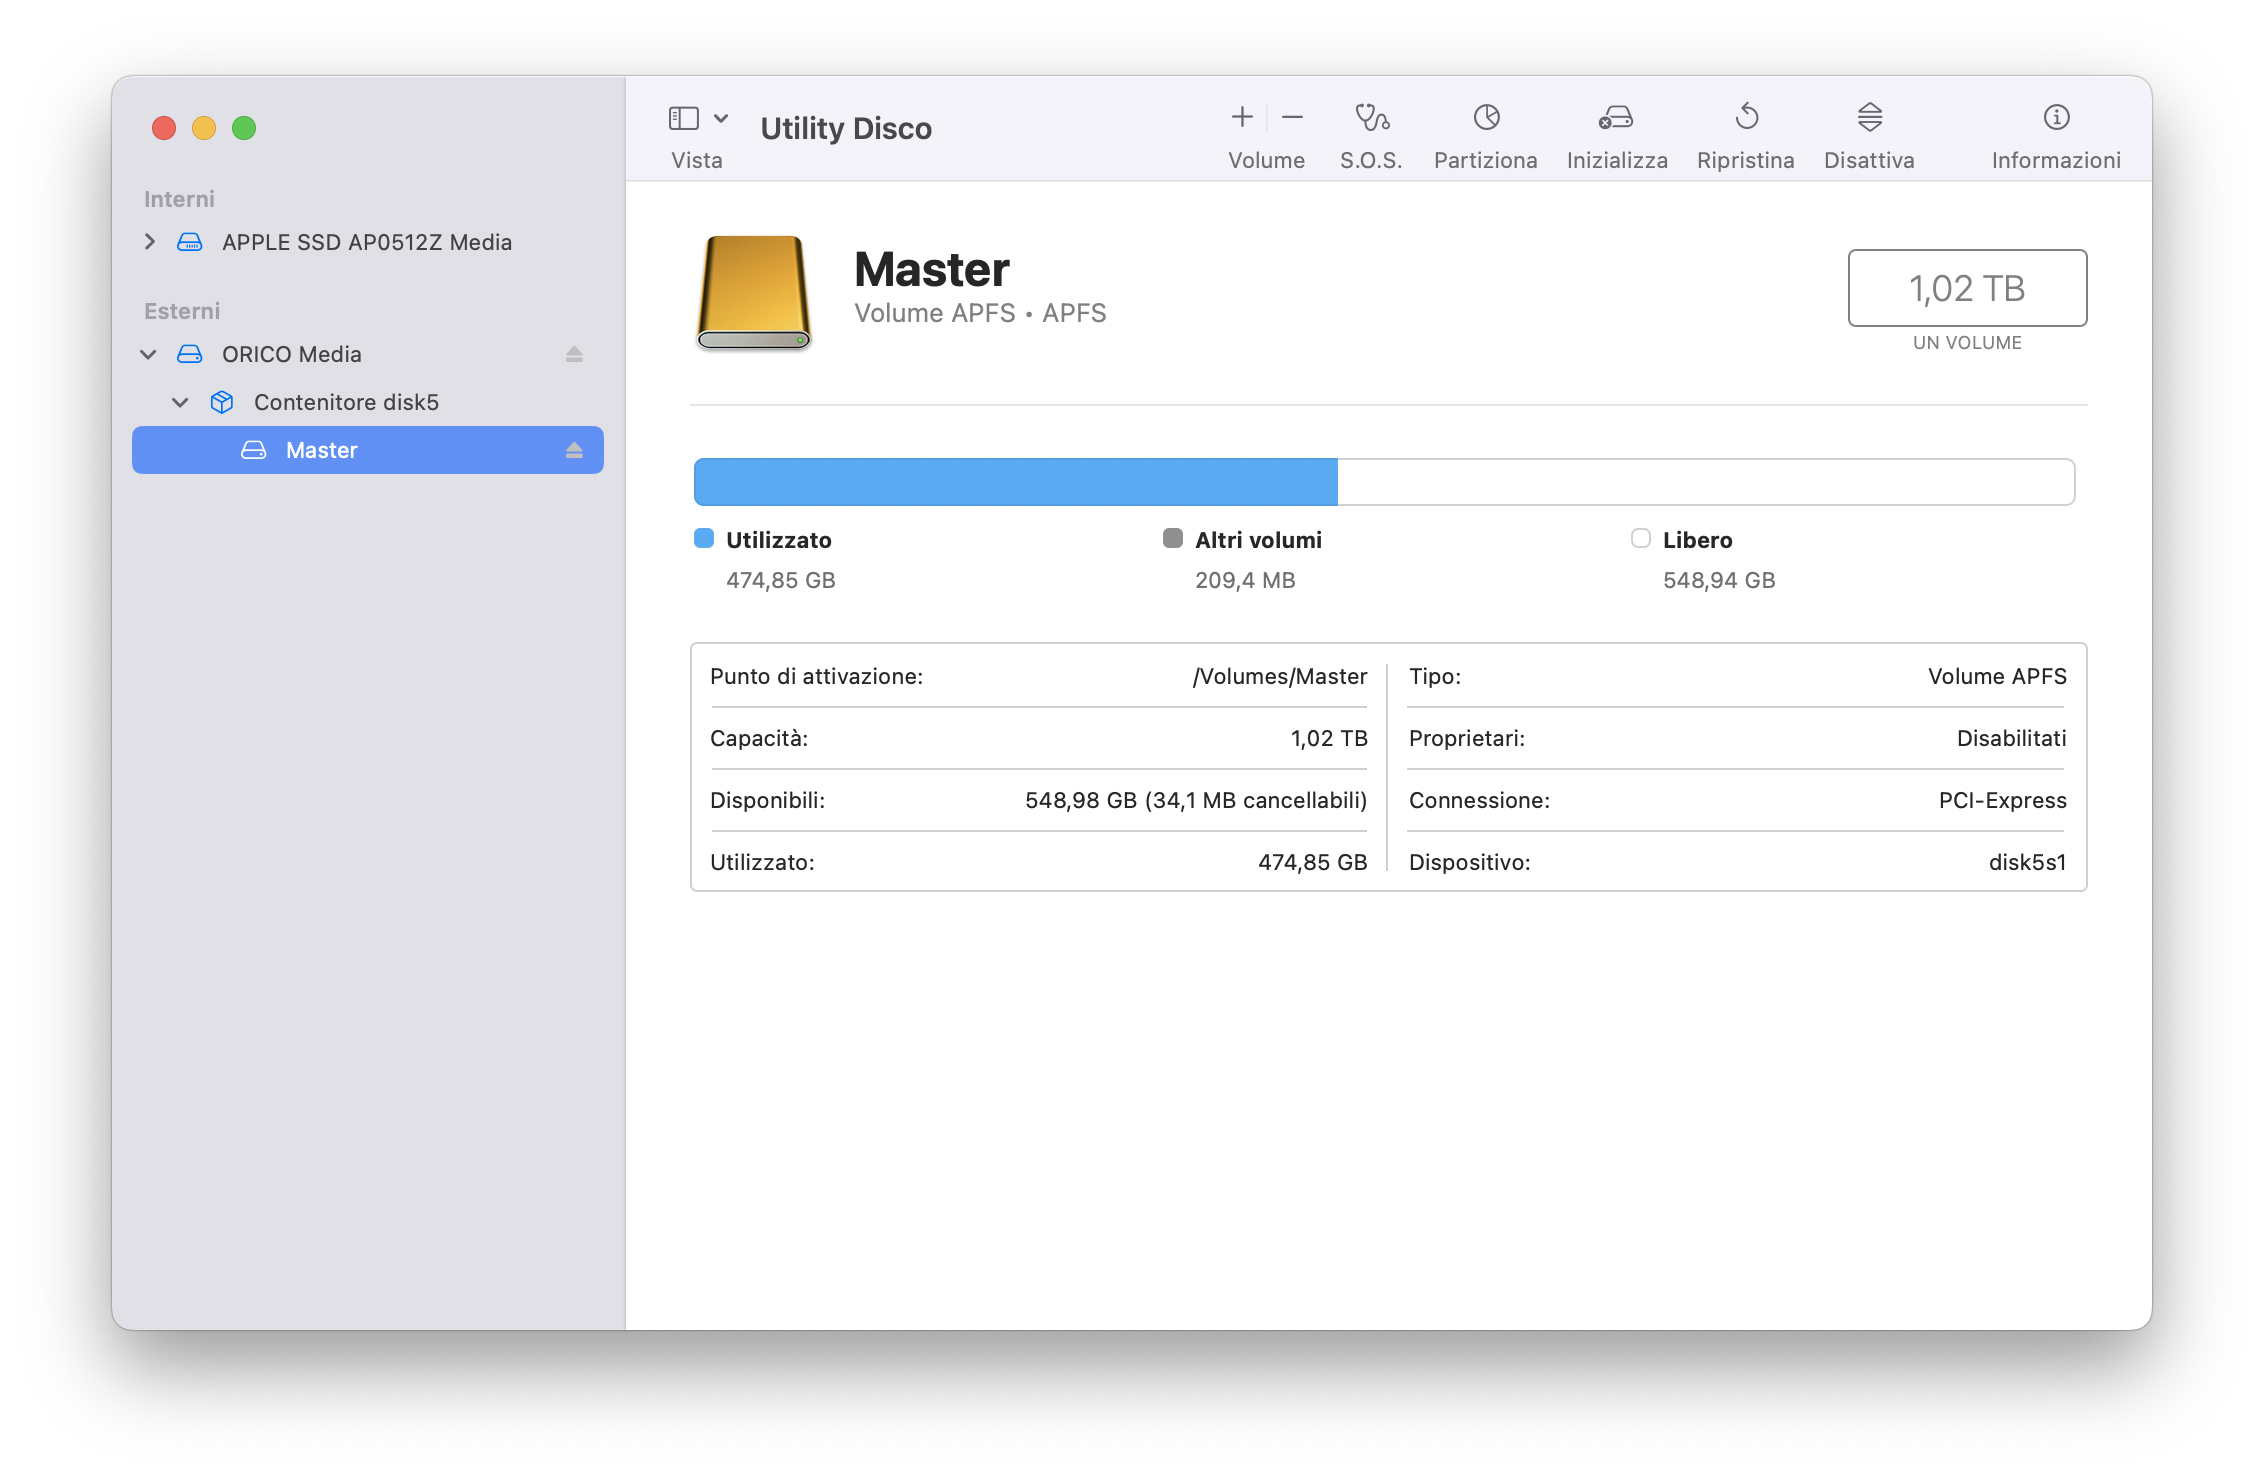Image resolution: width=2264 pixels, height=1478 pixels.
Task: Click the Inizializza erase icon
Action: [1616, 118]
